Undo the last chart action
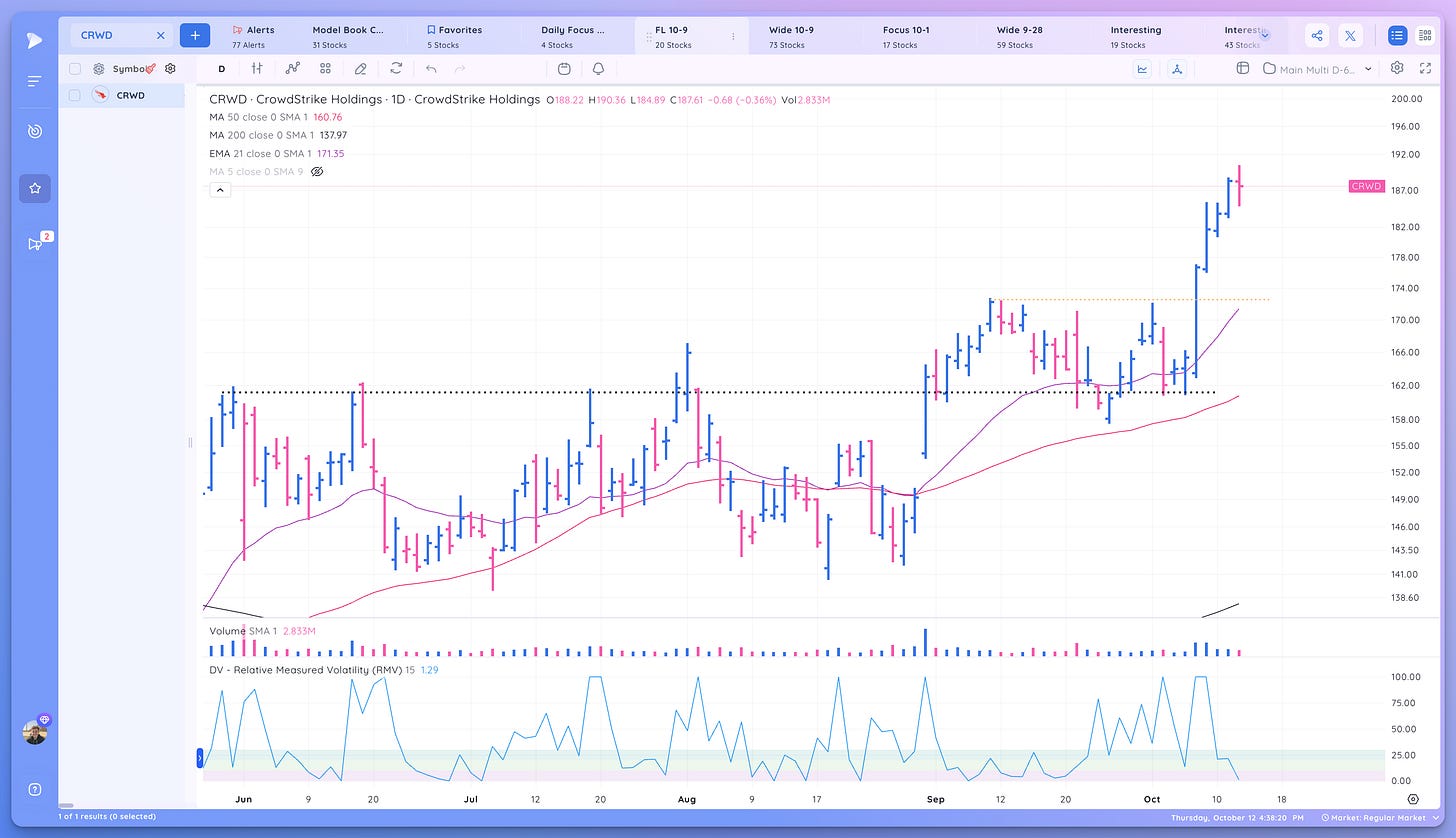Viewport: 1456px width, 838px height. pyautogui.click(x=431, y=69)
